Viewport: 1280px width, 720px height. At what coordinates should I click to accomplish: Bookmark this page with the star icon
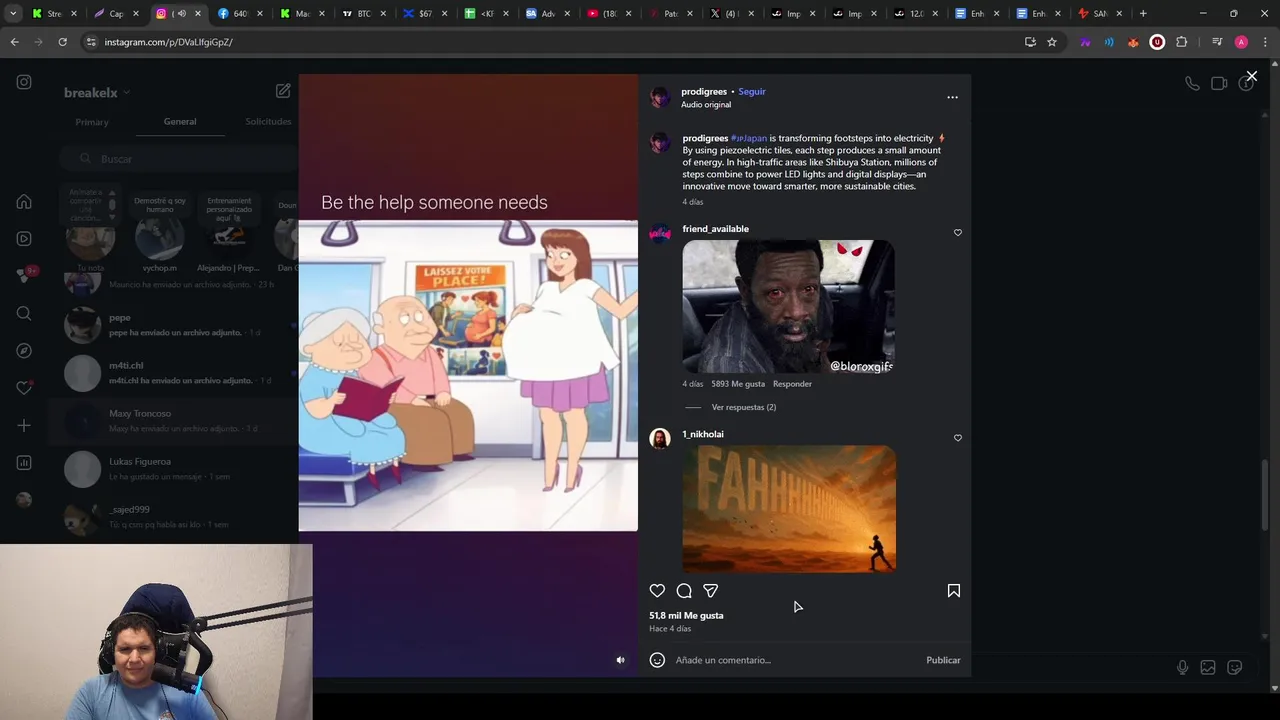1052,42
